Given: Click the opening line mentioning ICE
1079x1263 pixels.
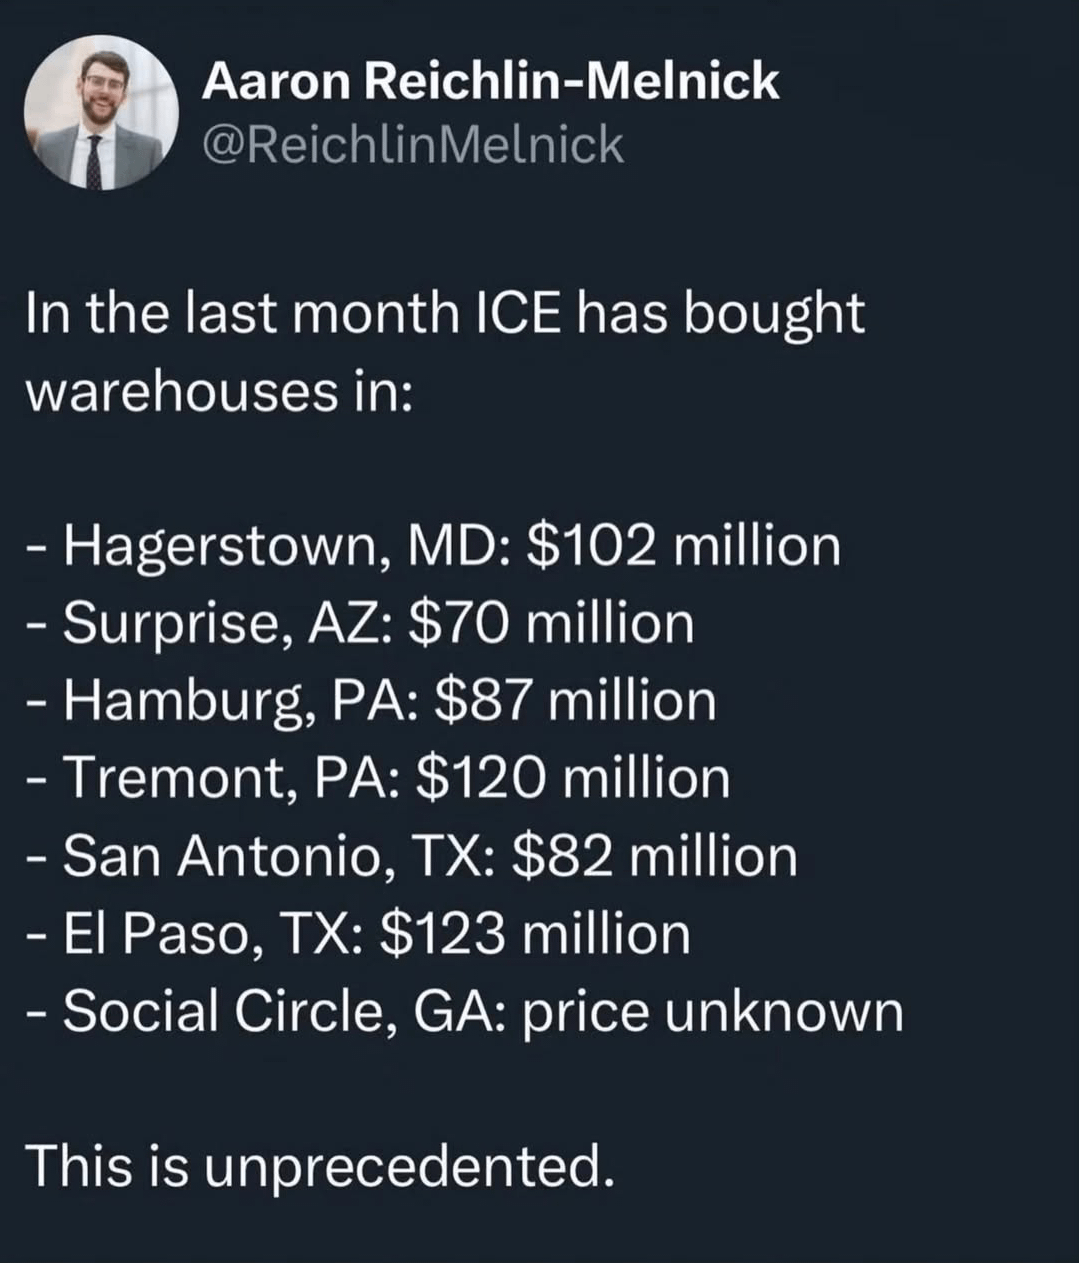Looking at the screenshot, I should [x=444, y=314].
